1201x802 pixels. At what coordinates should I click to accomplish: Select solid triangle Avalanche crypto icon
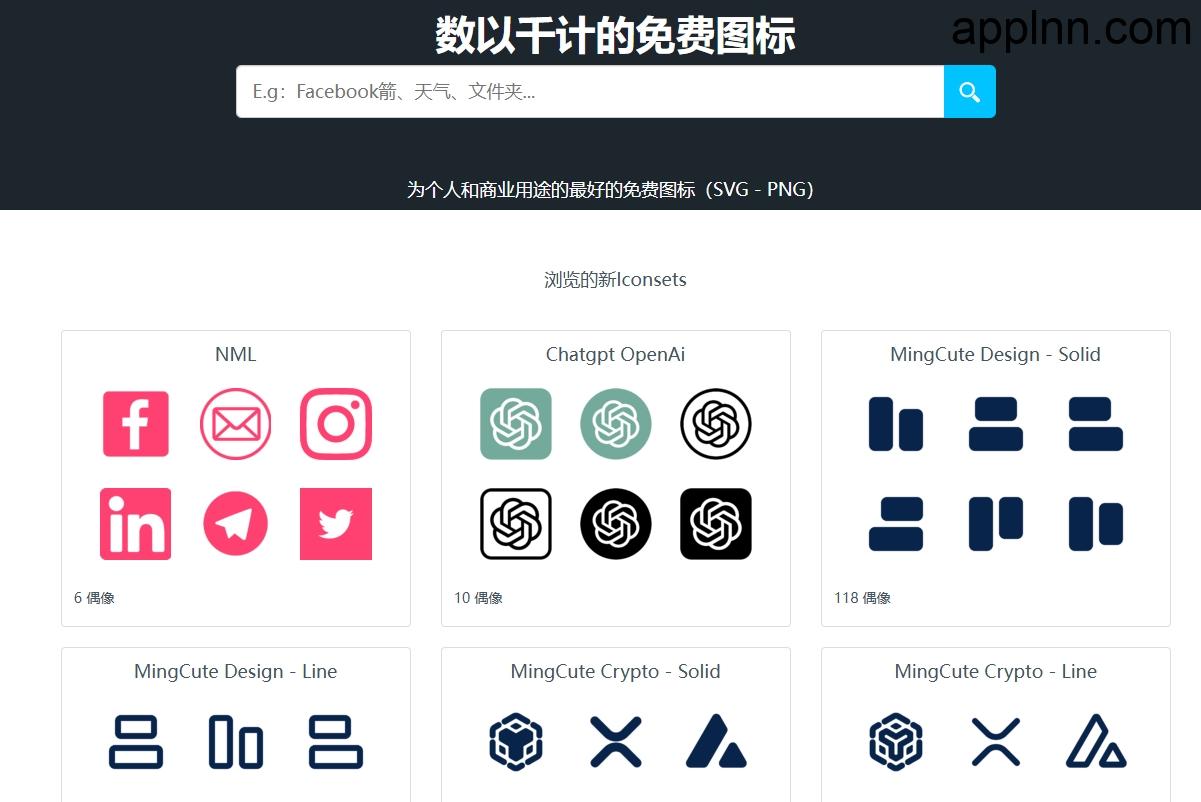point(716,742)
